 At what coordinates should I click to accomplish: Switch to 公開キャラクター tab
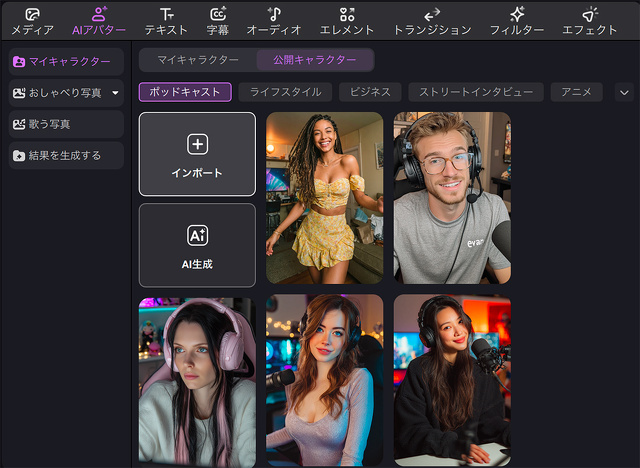(315, 60)
